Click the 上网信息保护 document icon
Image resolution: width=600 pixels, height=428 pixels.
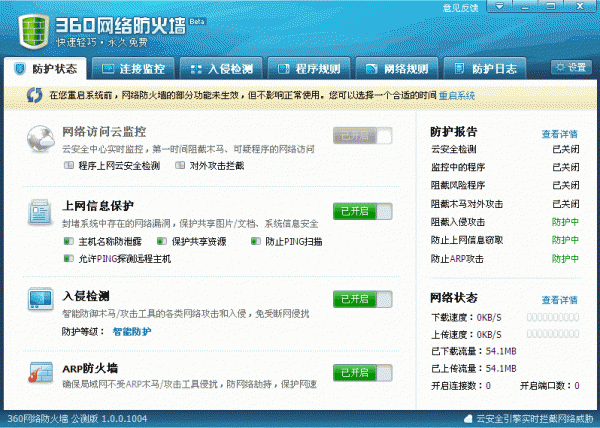click(x=40, y=212)
